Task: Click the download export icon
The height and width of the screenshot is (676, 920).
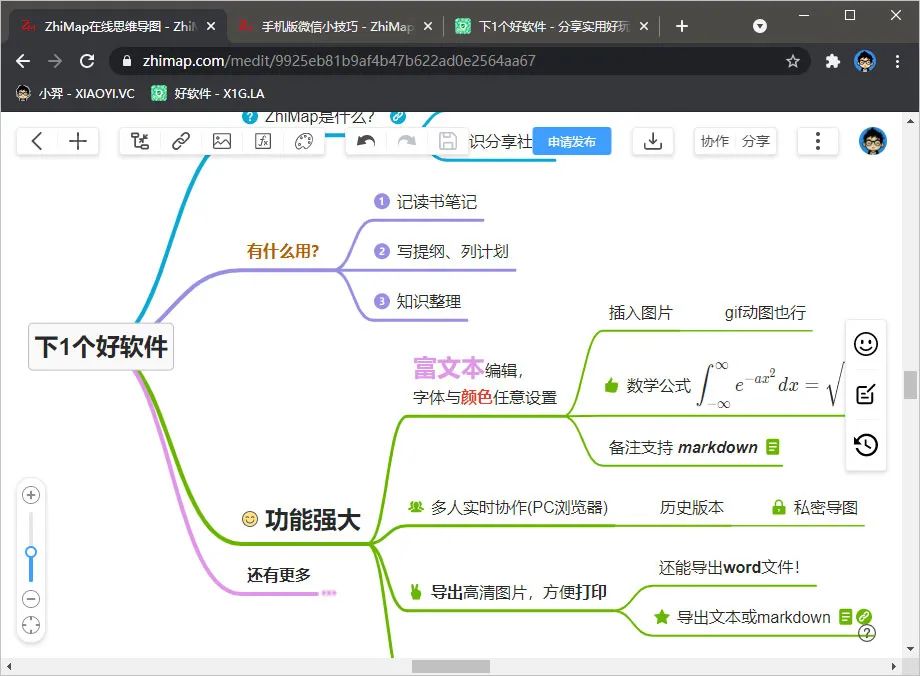Action: (653, 141)
